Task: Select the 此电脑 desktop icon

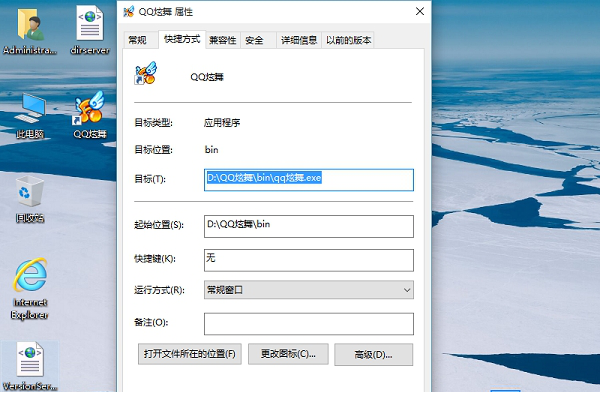Action: coord(30,116)
